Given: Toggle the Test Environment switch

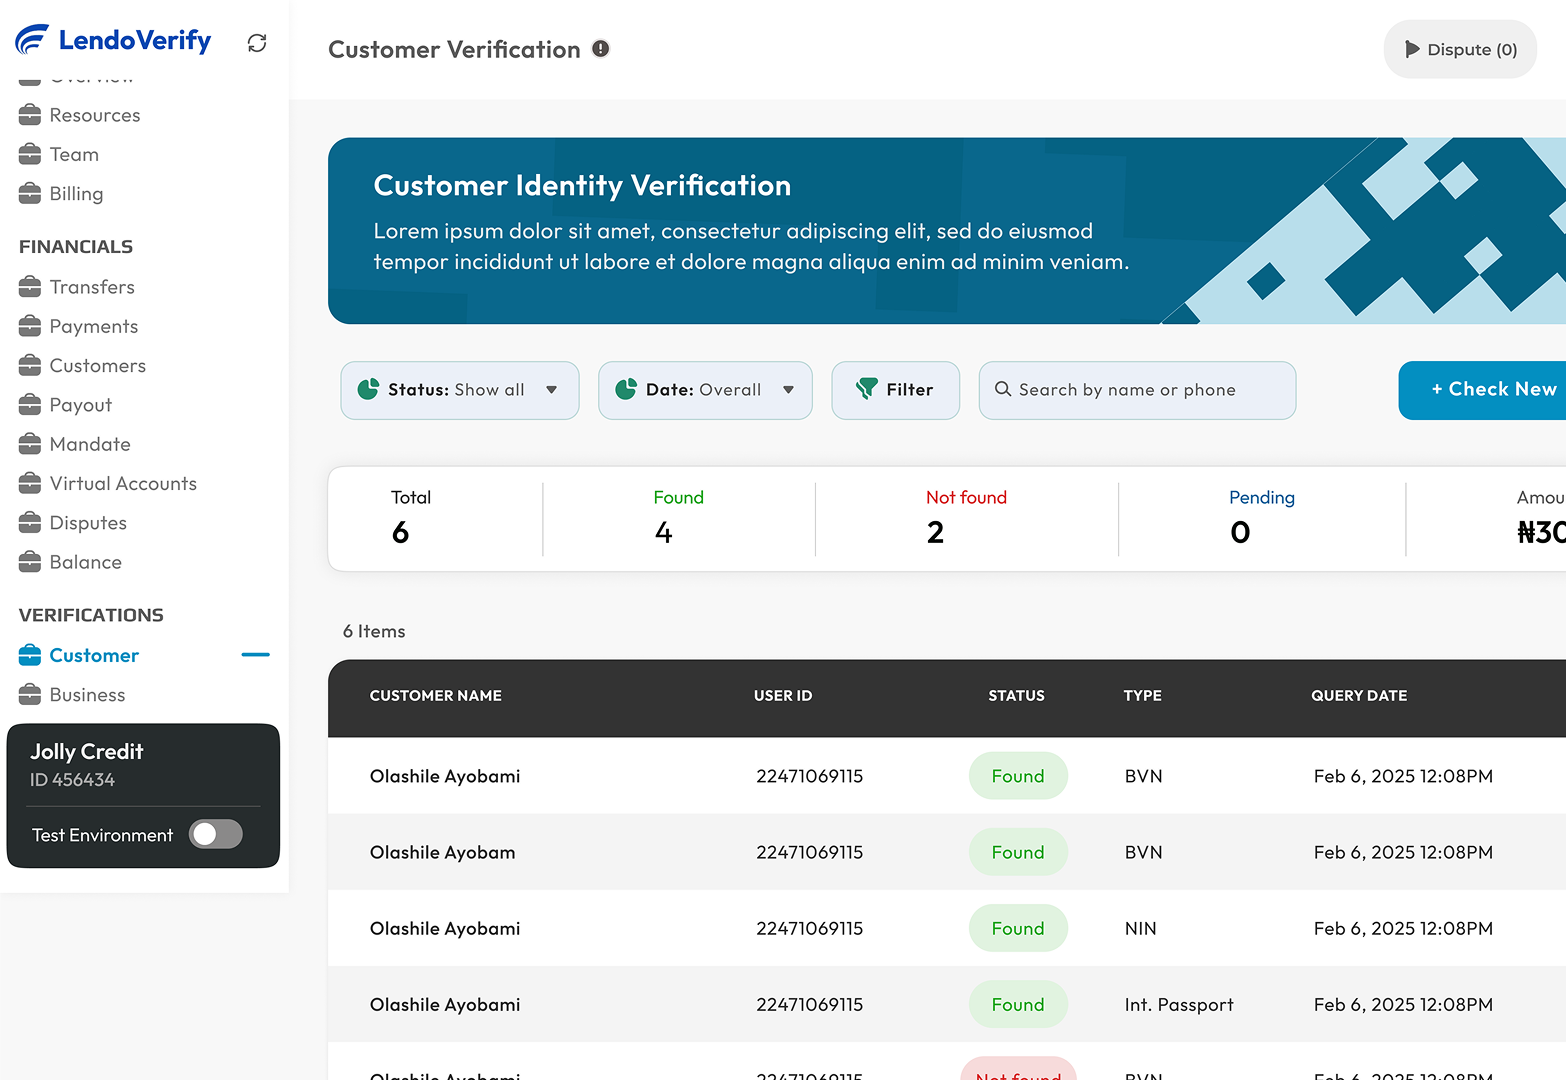Looking at the screenshot, I should [x=216, y=834].
